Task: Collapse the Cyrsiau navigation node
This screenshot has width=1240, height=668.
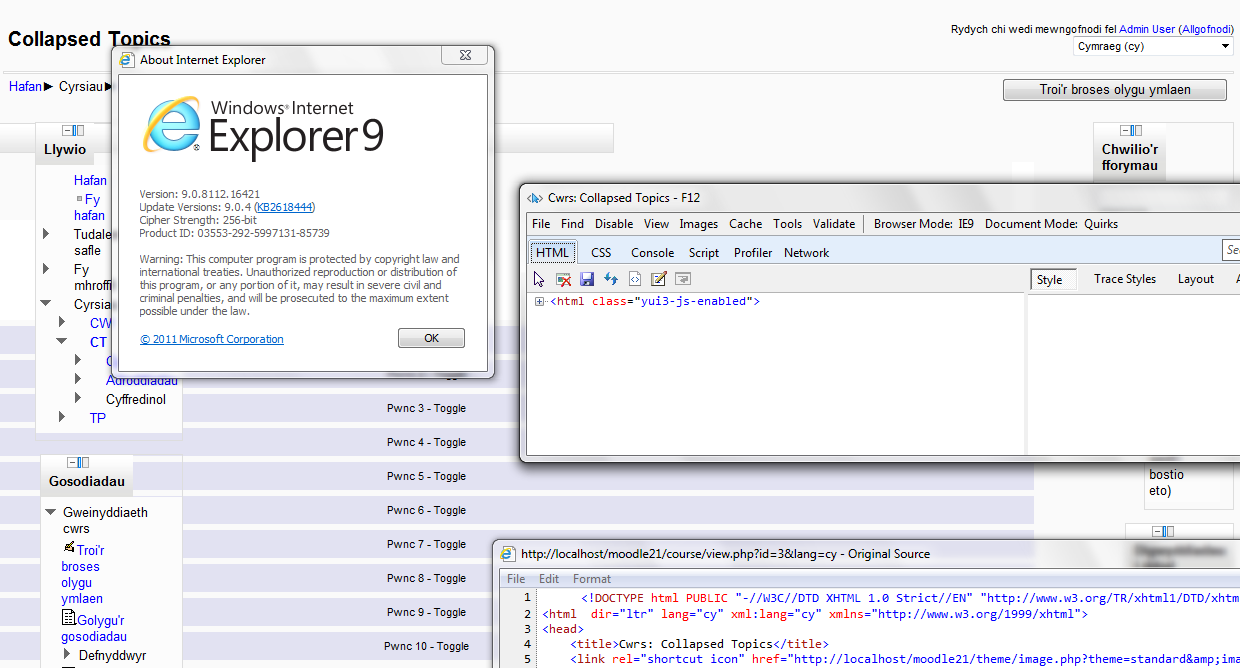Action: point(46,304)
